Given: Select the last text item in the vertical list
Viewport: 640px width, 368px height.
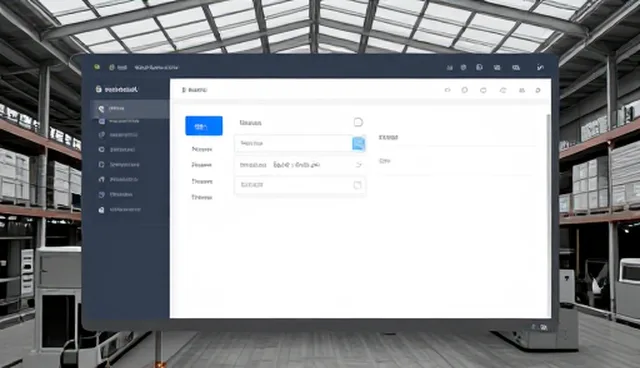Looking at the screenshot, I should [x=202, y=197].
